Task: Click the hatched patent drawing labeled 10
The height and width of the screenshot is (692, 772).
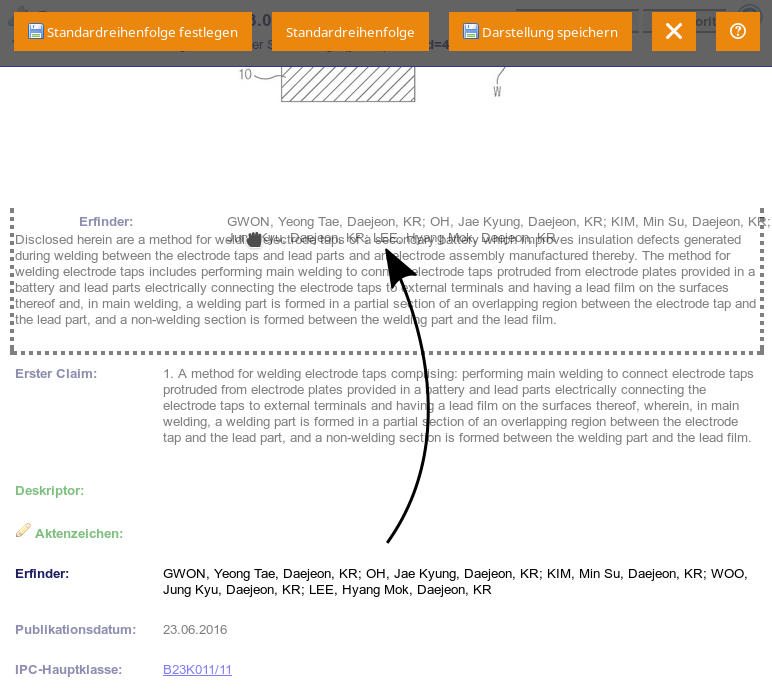Action: click(x=348, y=84)
